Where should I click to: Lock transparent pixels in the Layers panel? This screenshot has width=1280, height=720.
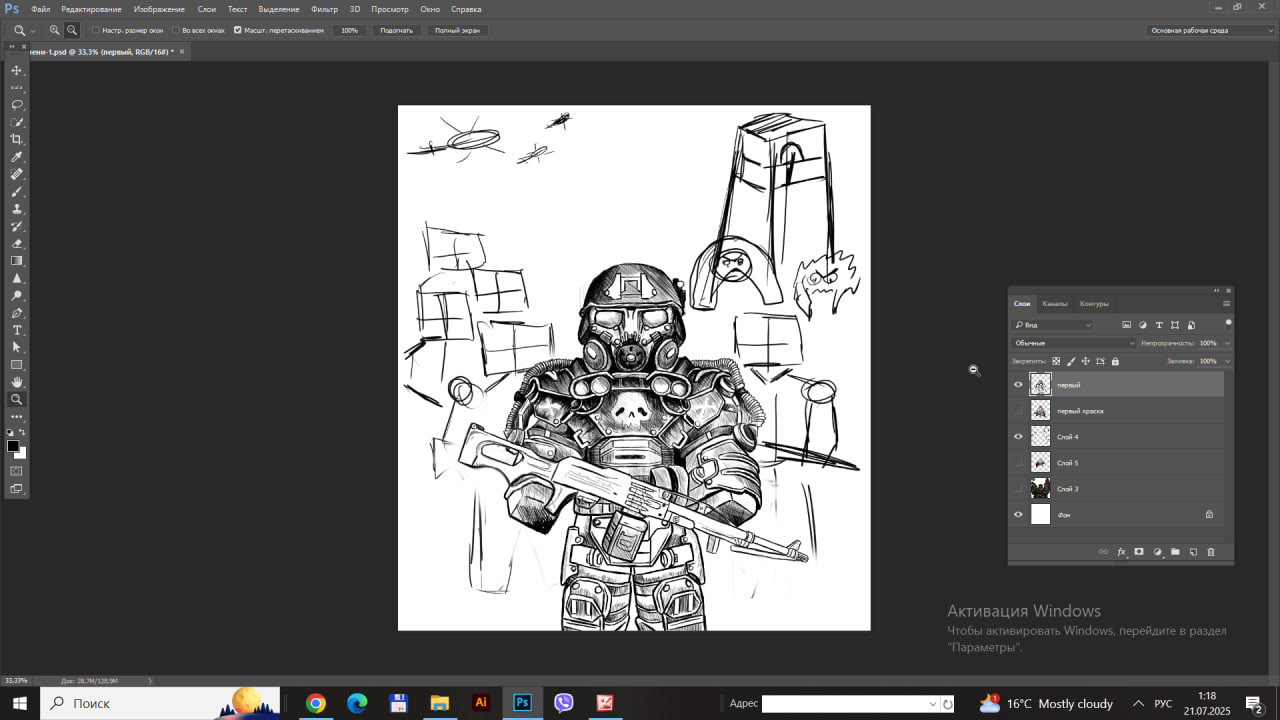pos(1056,361)
